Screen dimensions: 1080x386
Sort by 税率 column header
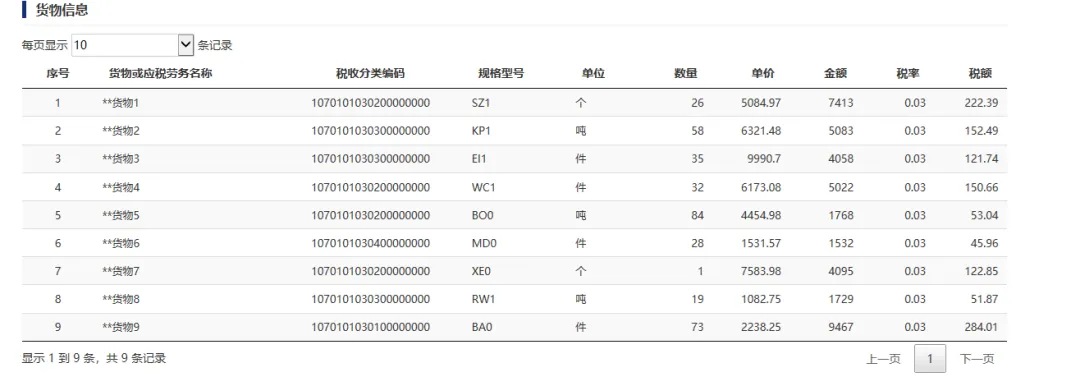click(908, 73)
